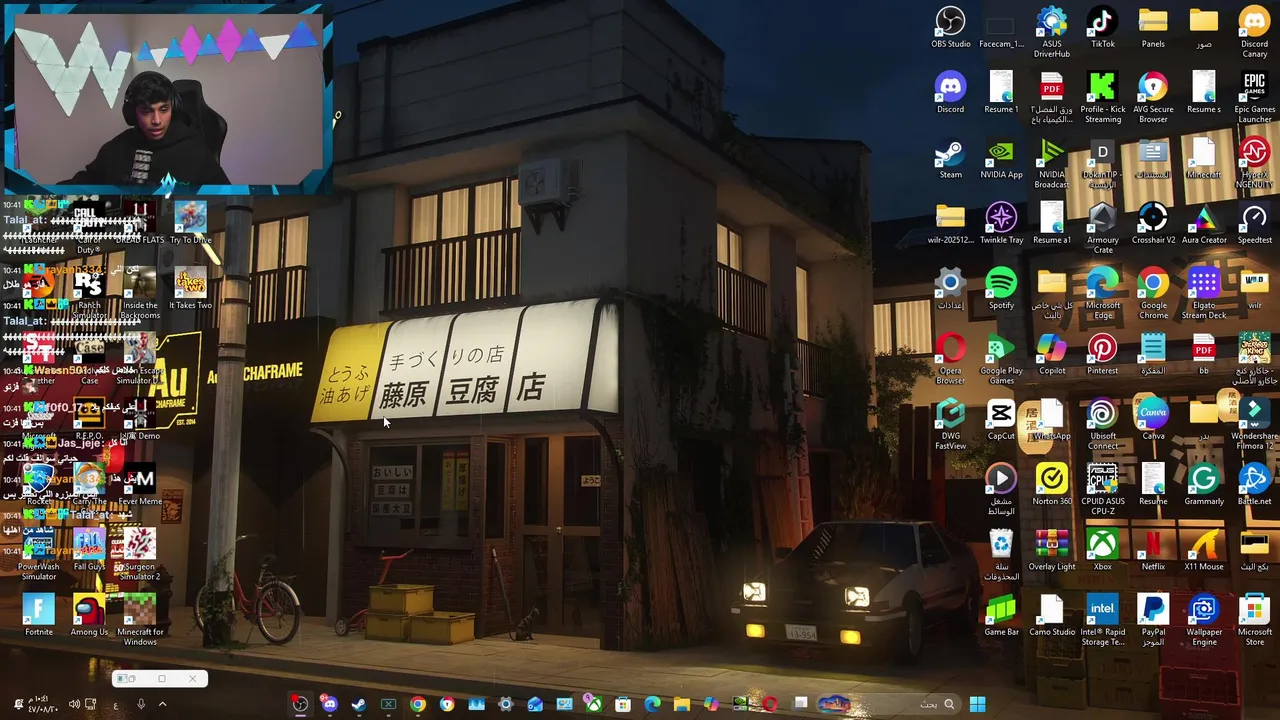Screen dimensions: 1280x720
Task: Select the Copilot desktop icon
Action: (1051, 355)
